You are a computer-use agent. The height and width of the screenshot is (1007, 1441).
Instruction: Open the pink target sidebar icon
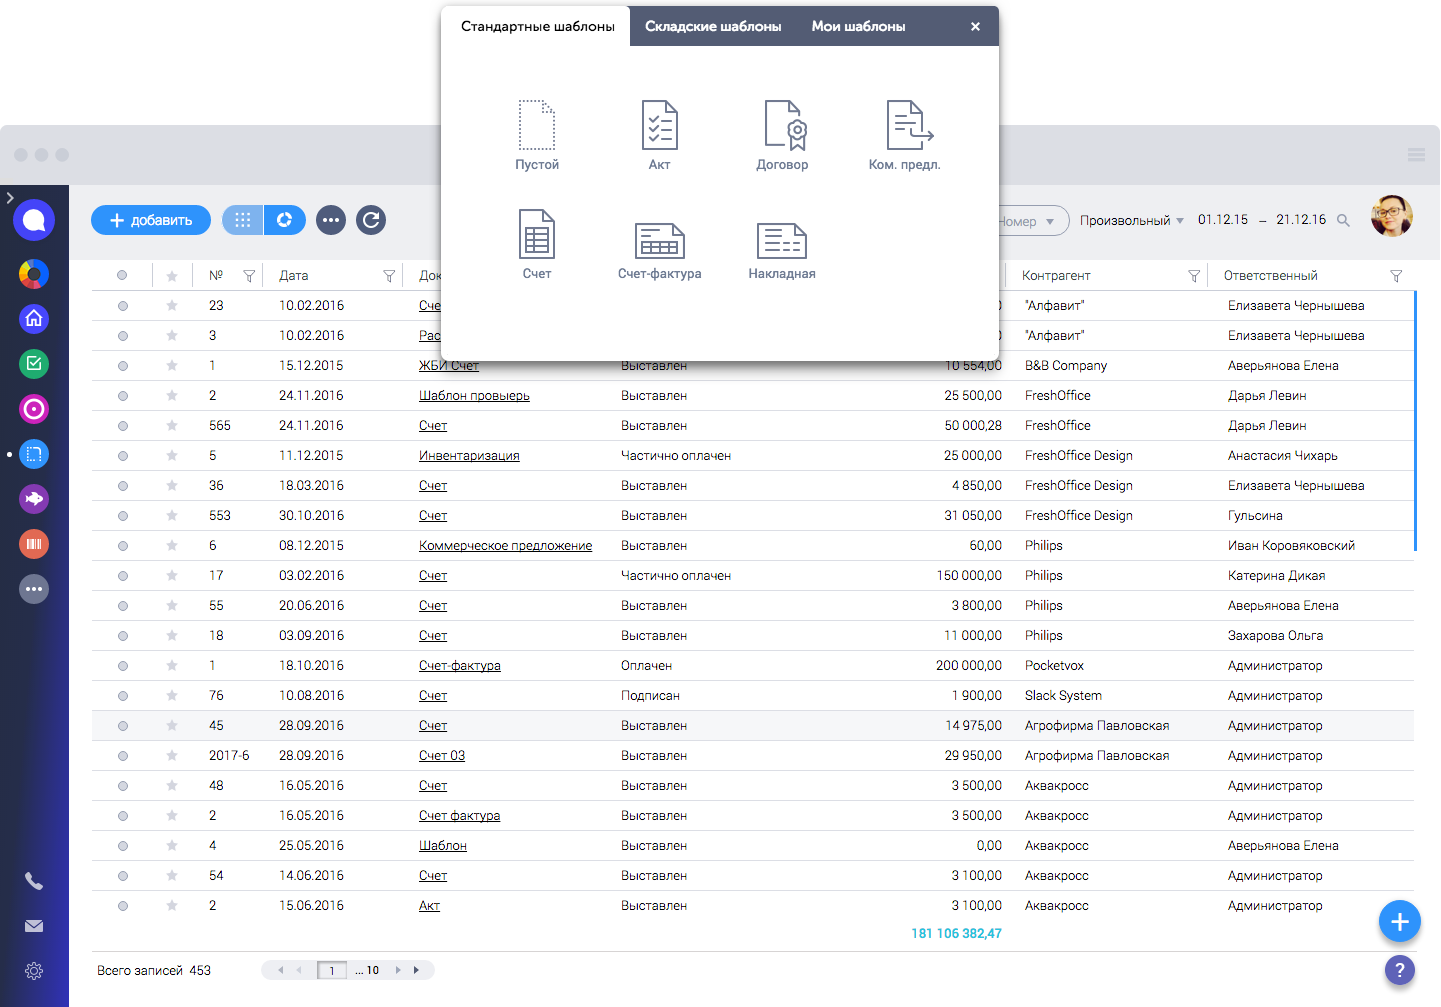34,409
